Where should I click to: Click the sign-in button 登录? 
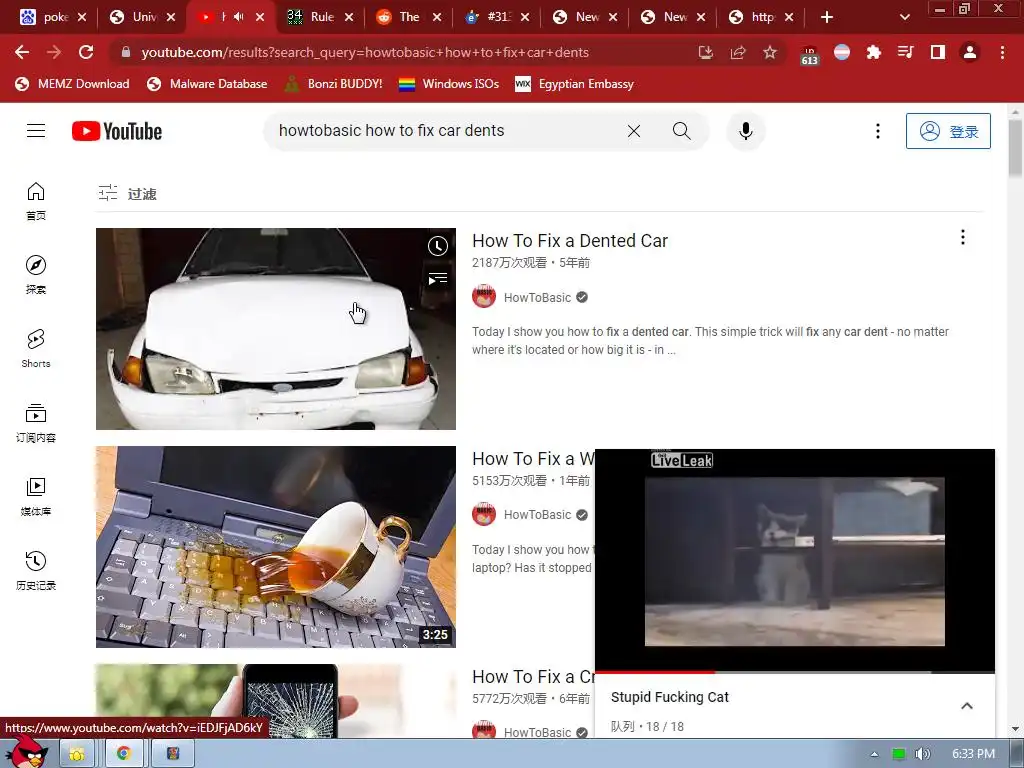tap(948, 131)
